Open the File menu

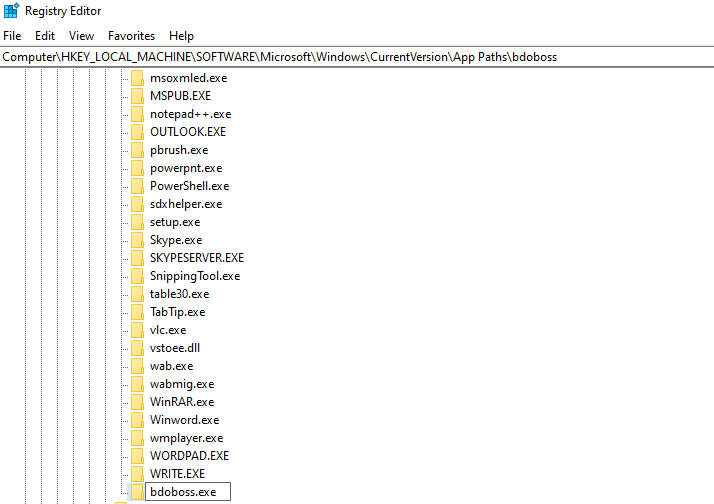12,36
